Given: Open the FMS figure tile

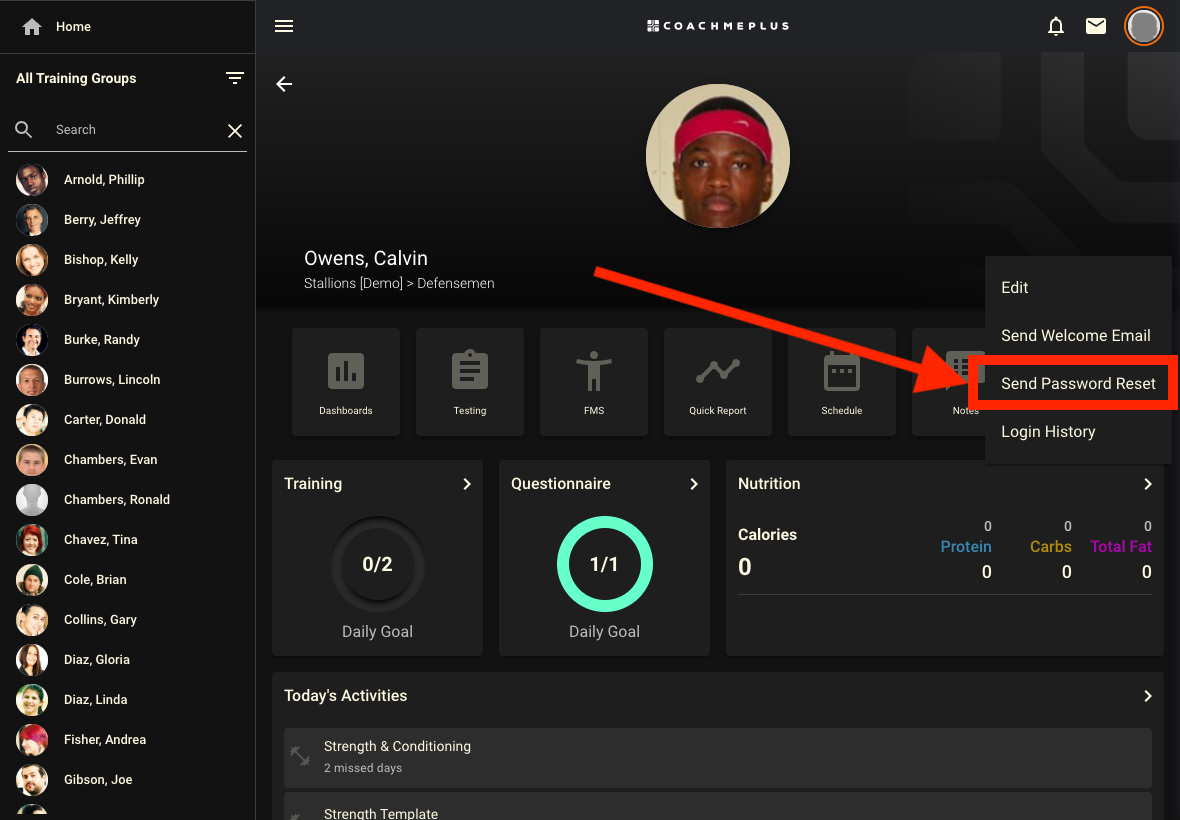Looking at the screenshot, I should (594, 382).
